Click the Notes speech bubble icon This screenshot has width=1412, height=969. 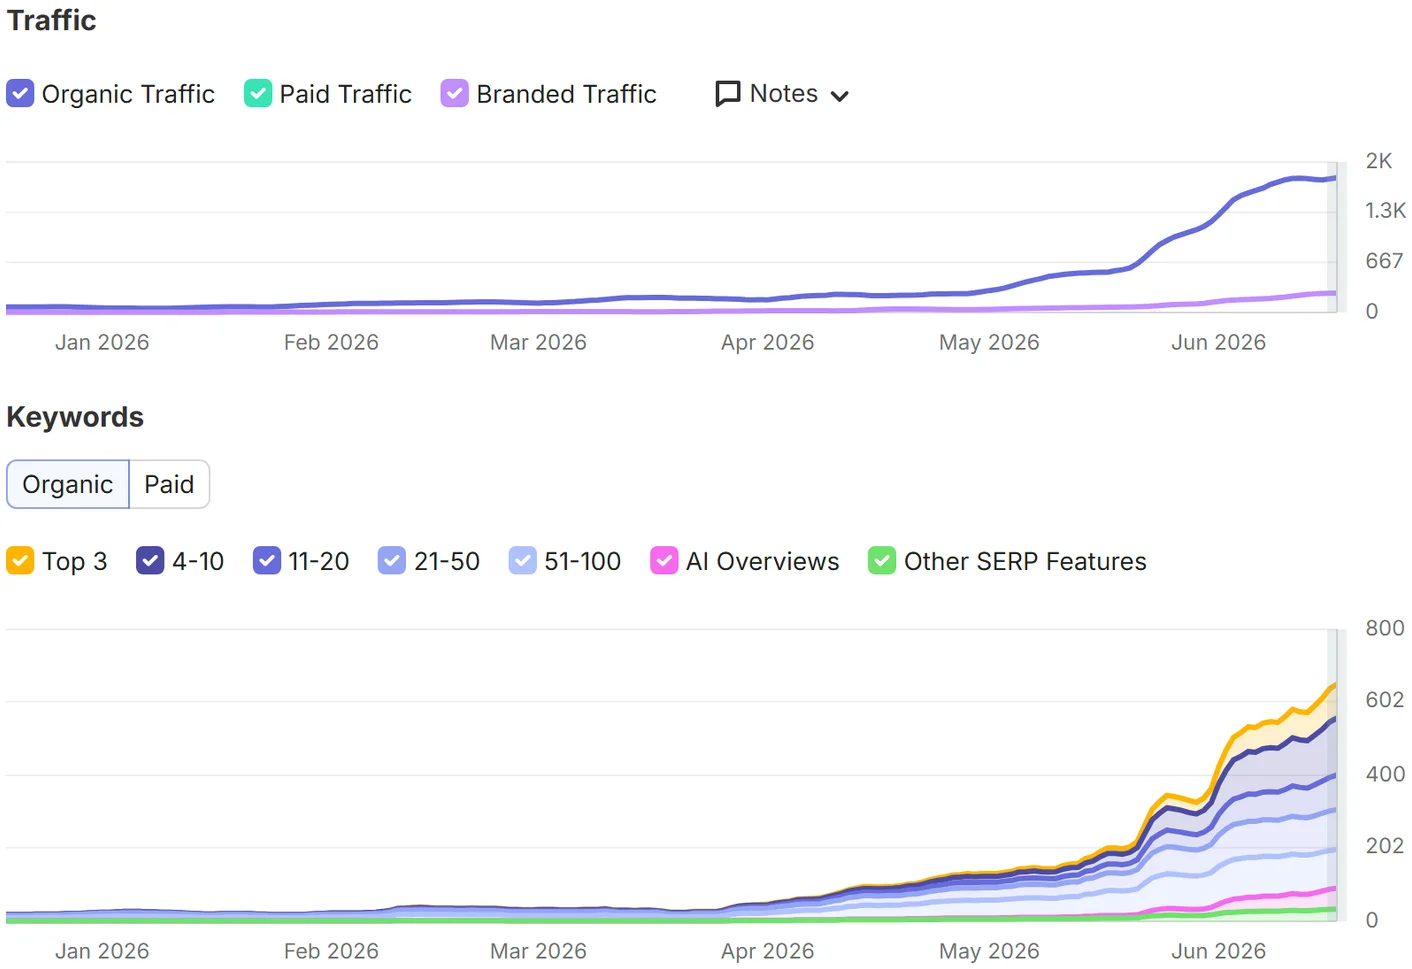(728, 94)
